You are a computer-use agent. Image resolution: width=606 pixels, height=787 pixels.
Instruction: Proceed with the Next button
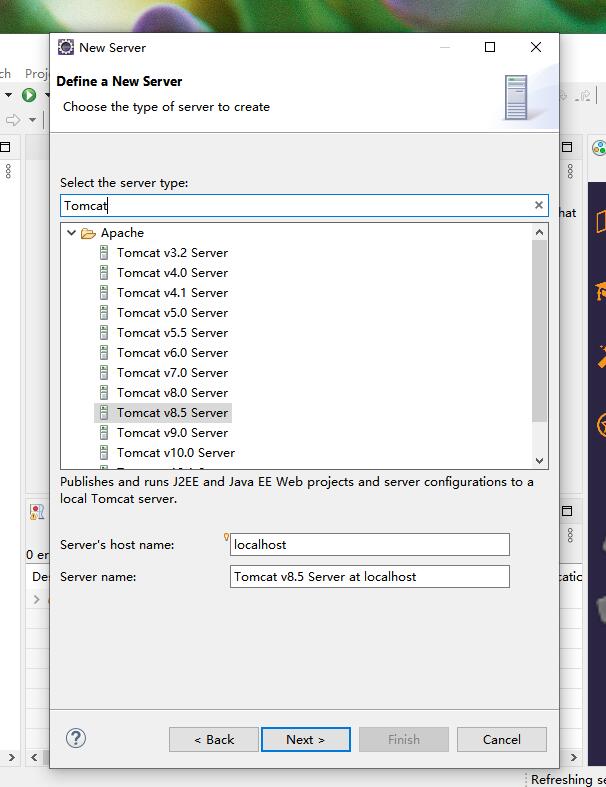[x=306, y=739]
